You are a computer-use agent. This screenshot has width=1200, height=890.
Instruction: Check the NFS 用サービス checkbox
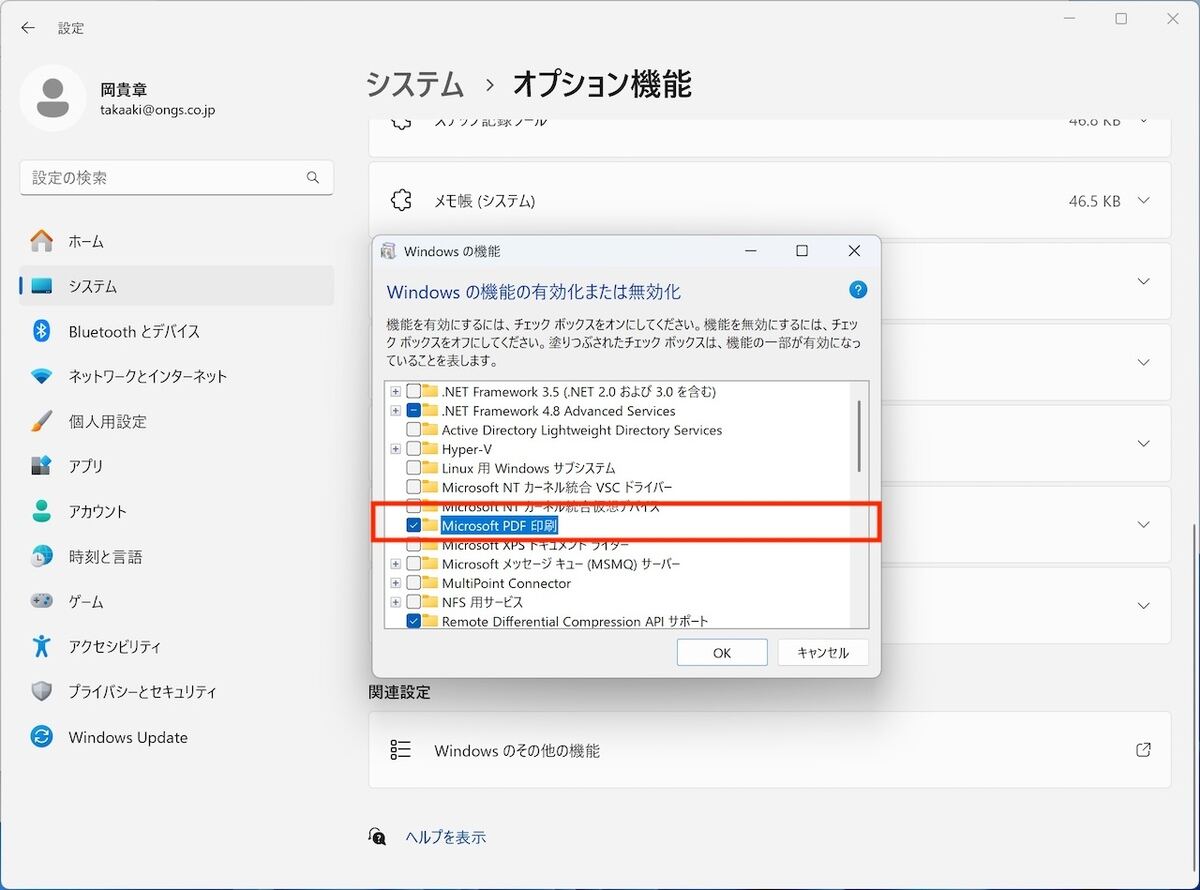pyautogui.click(x=413, y=602)
